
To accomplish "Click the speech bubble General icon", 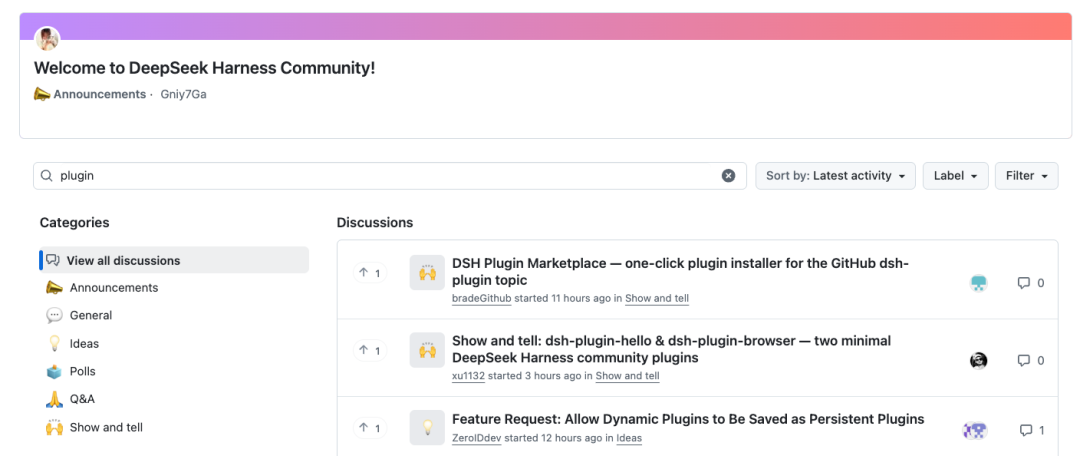I will pyautogui.click(x=54, y=315).
